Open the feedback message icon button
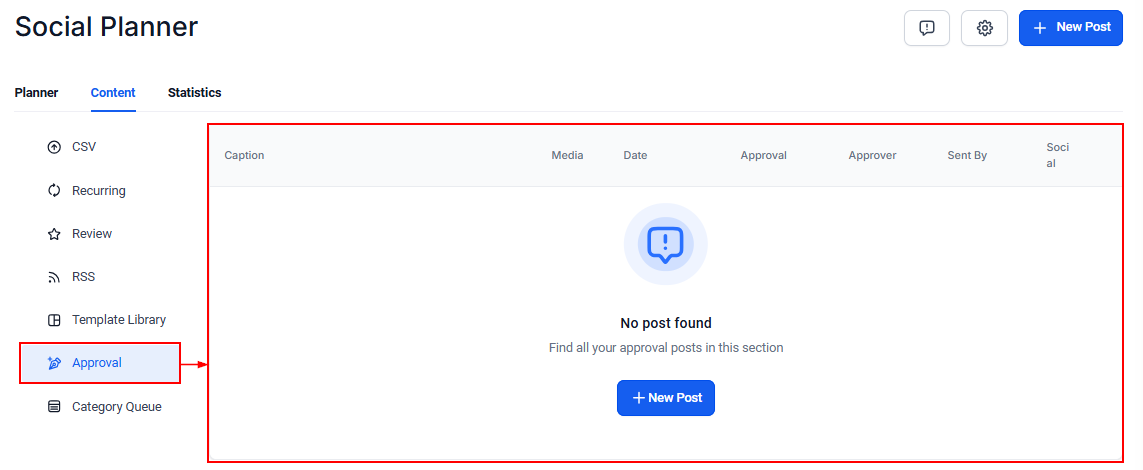The image size is (1143, 470). 927,28
